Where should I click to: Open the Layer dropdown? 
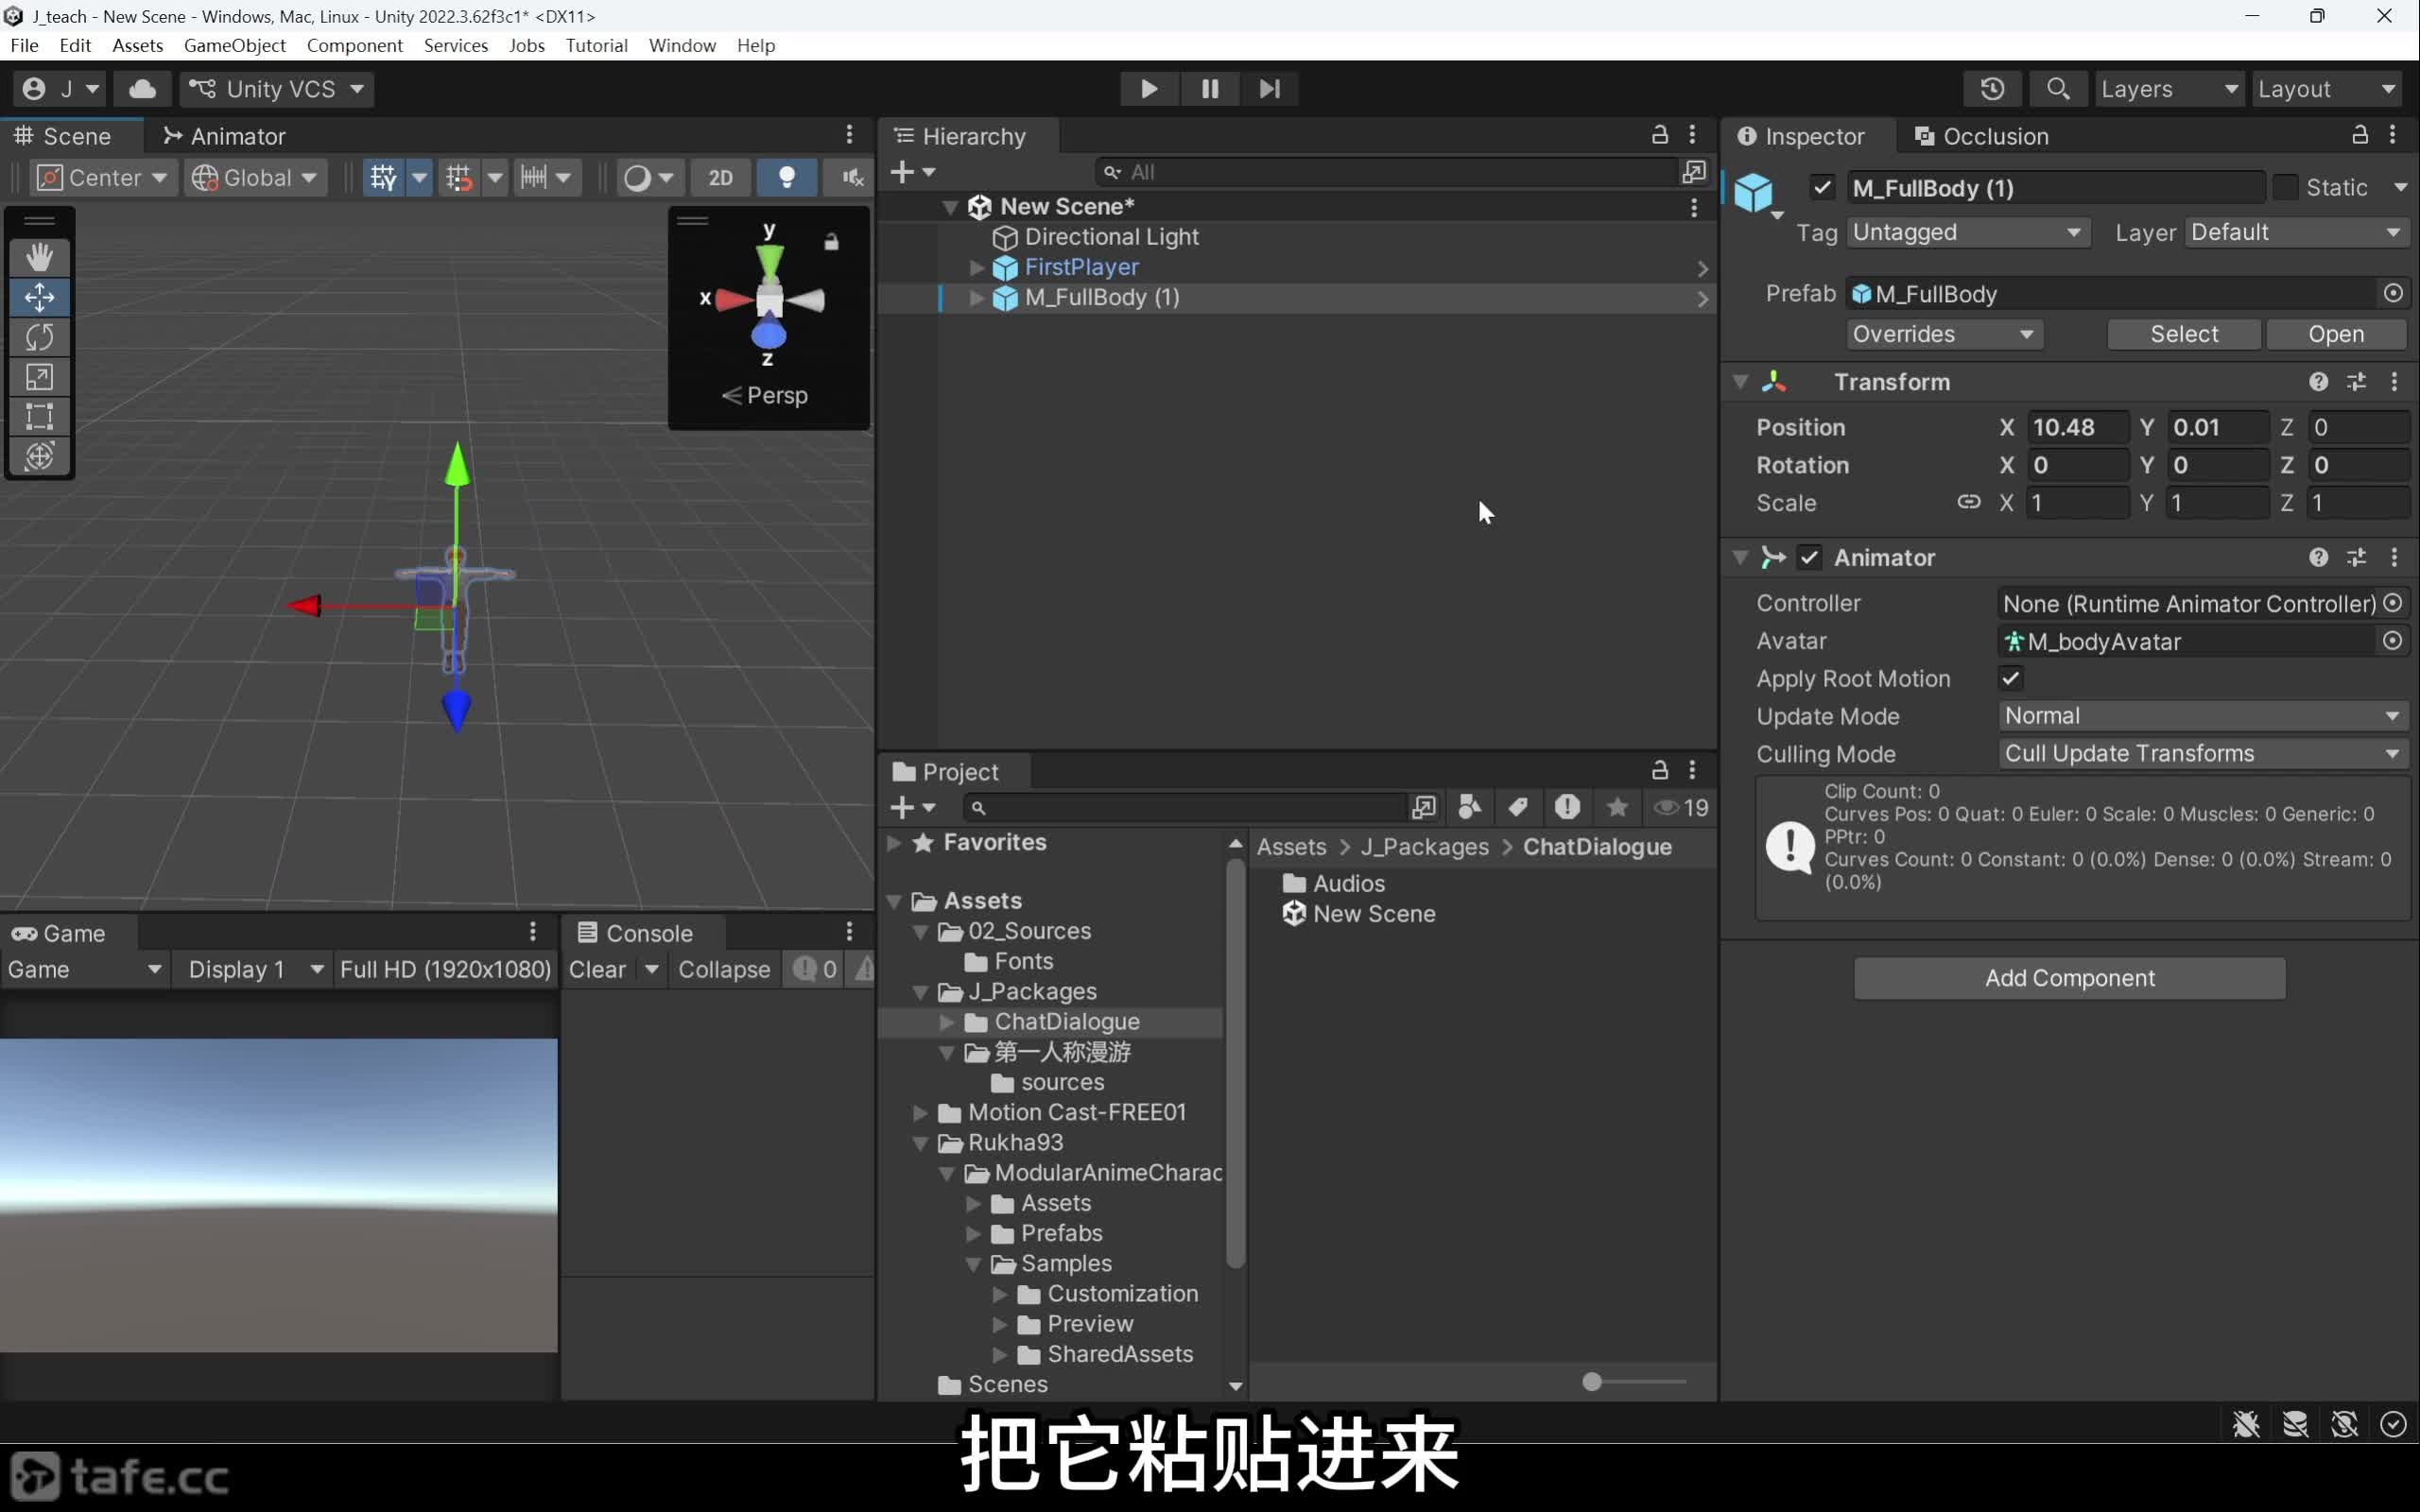[2297, 232]
